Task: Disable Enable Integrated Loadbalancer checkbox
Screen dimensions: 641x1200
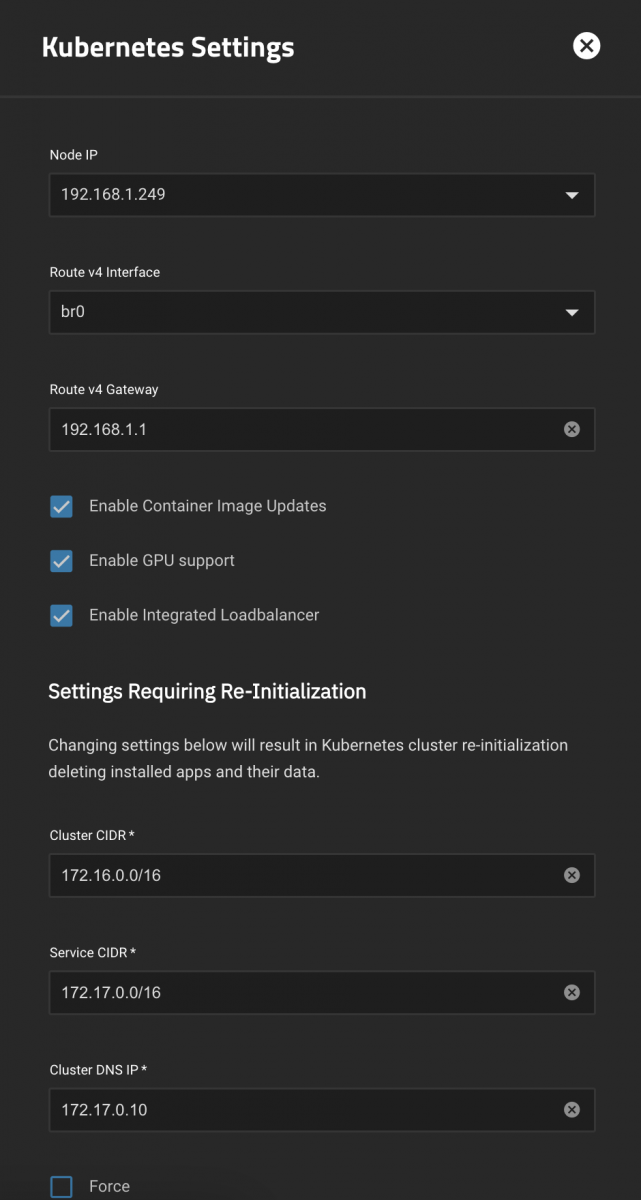Action: coord(61,616)
